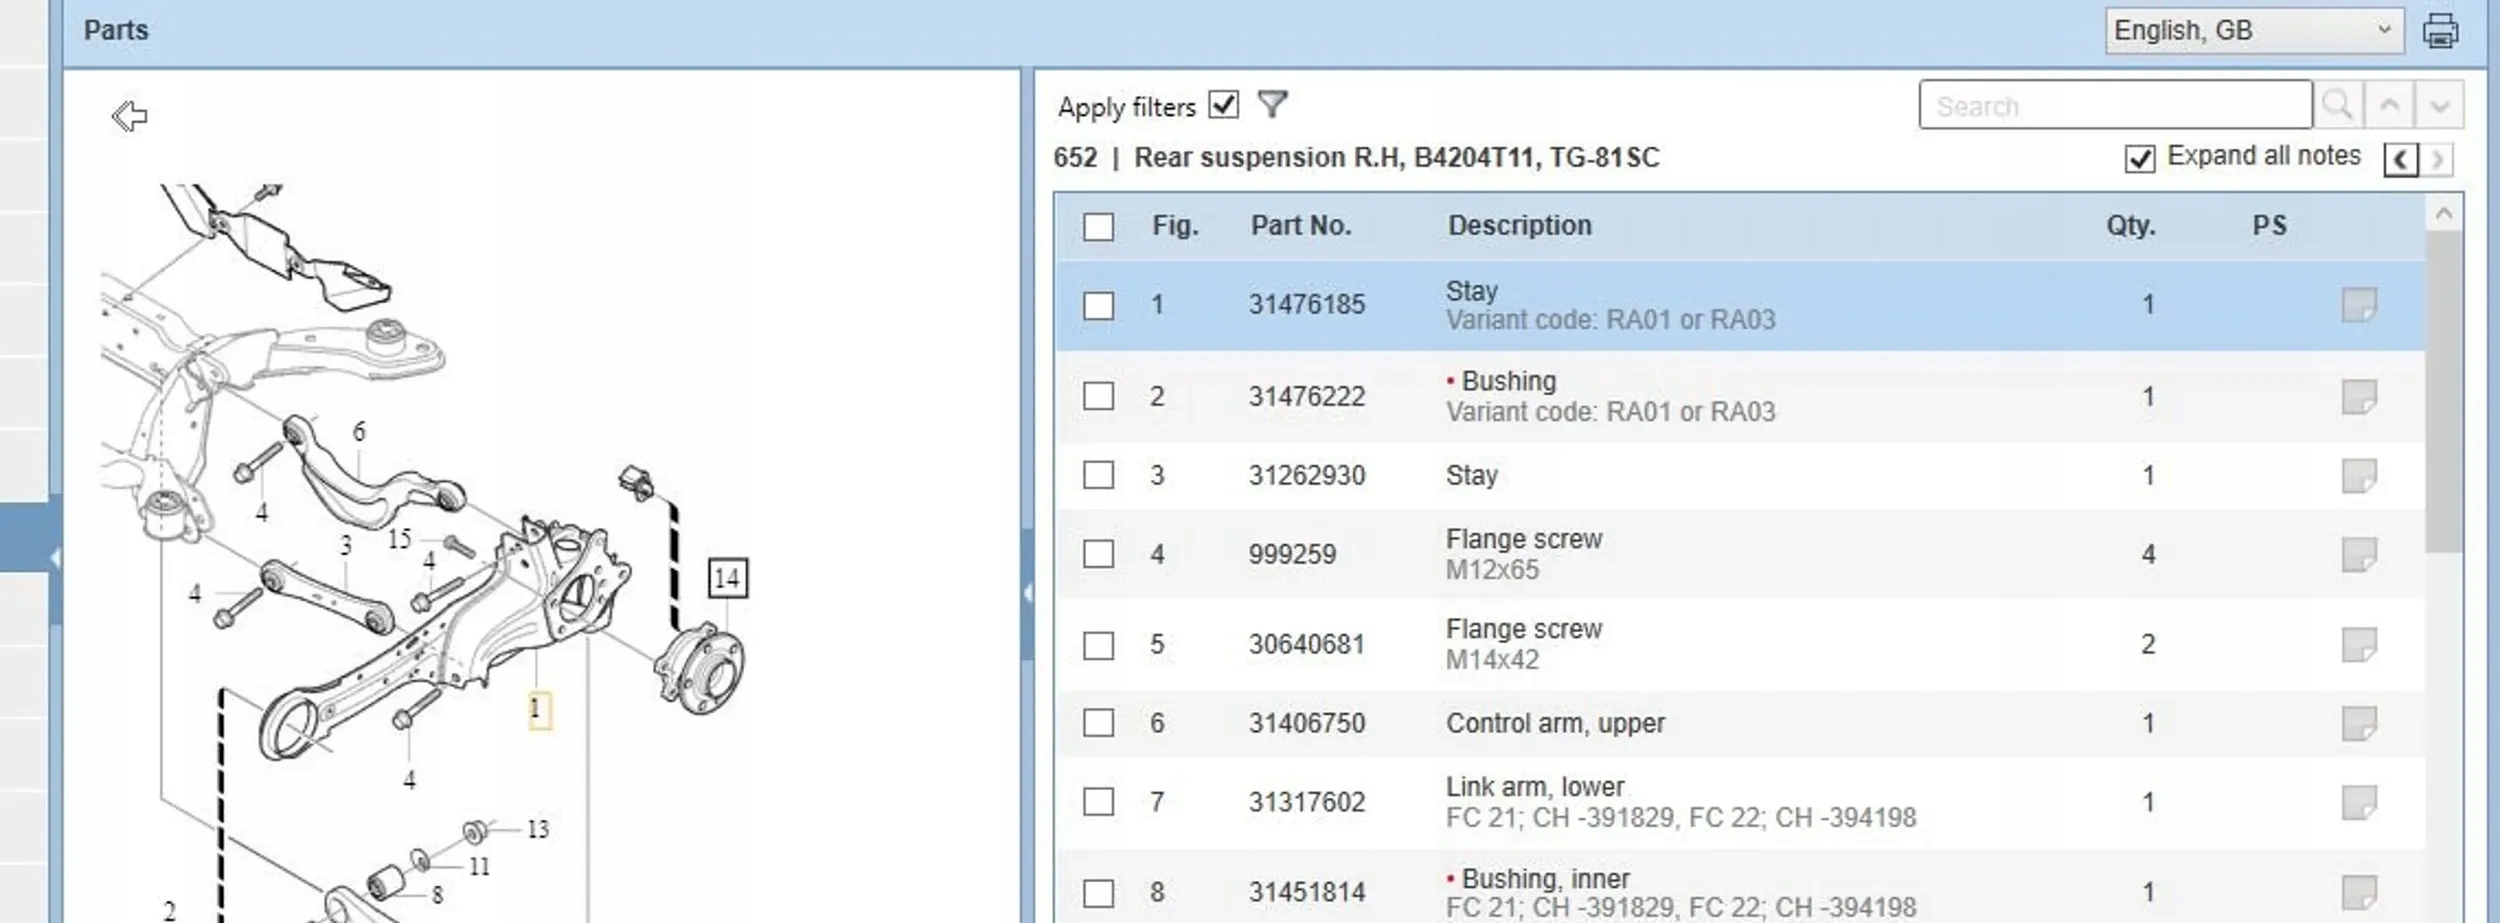Select part number 999259

[x=1292, y=554]
